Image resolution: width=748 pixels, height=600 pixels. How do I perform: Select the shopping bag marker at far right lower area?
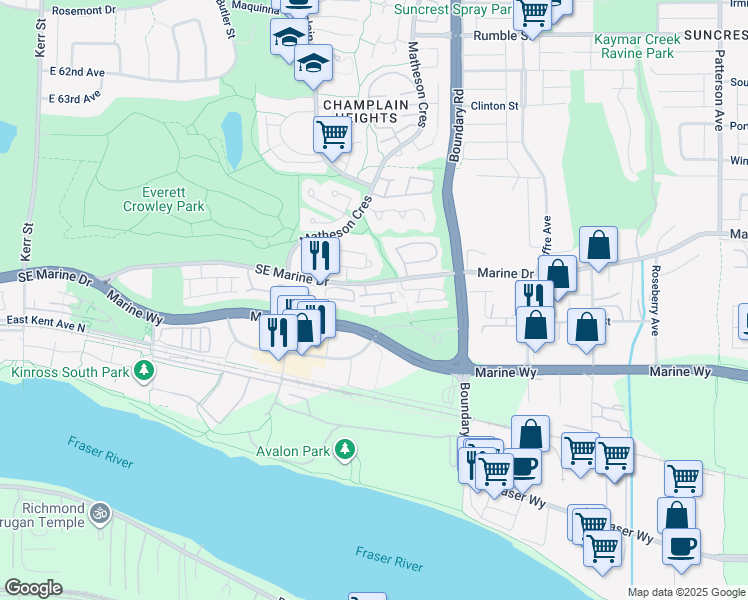point(676,515)
